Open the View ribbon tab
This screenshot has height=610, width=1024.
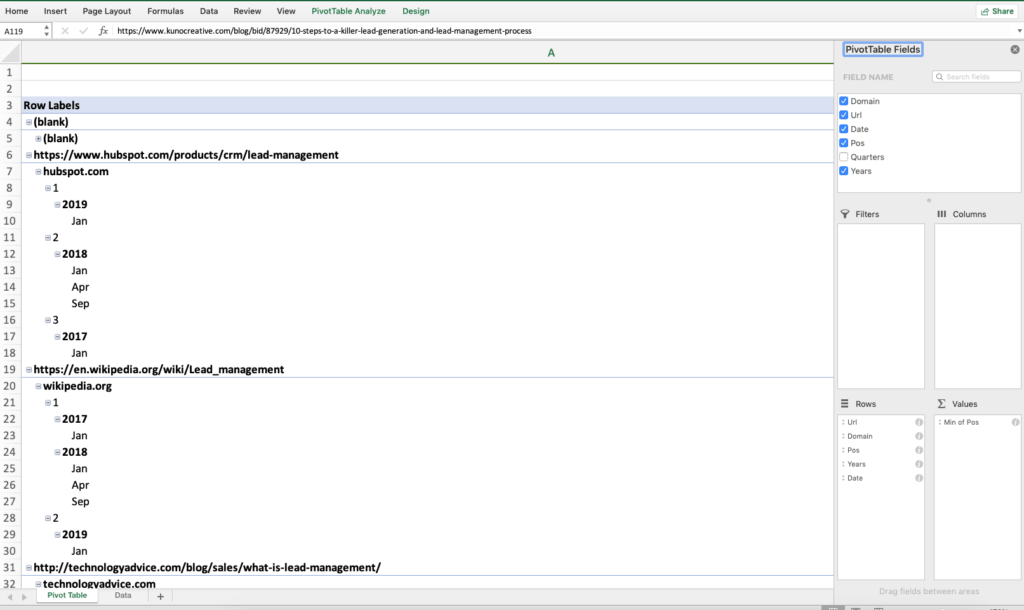pos(286,11)
